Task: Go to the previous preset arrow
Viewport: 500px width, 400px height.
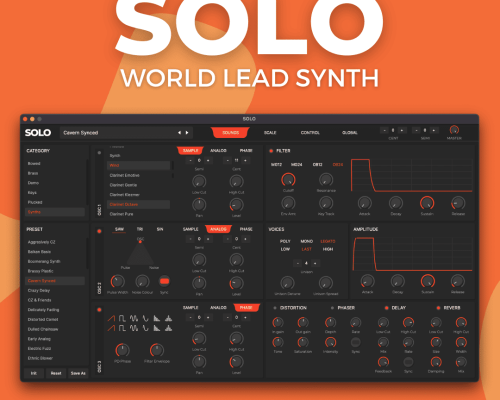Action: coord(179,133)
